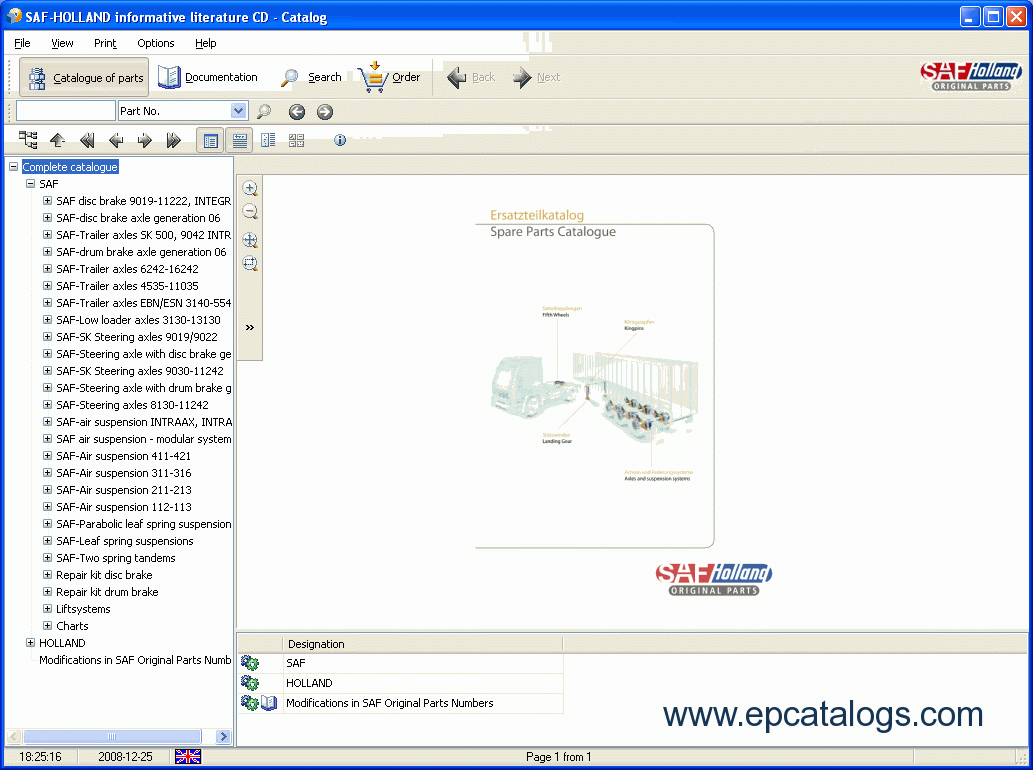Click the up one level arrow icon
Image resolution: width=1033 pixels, height=770 pixels.
(x=58, y=140)
